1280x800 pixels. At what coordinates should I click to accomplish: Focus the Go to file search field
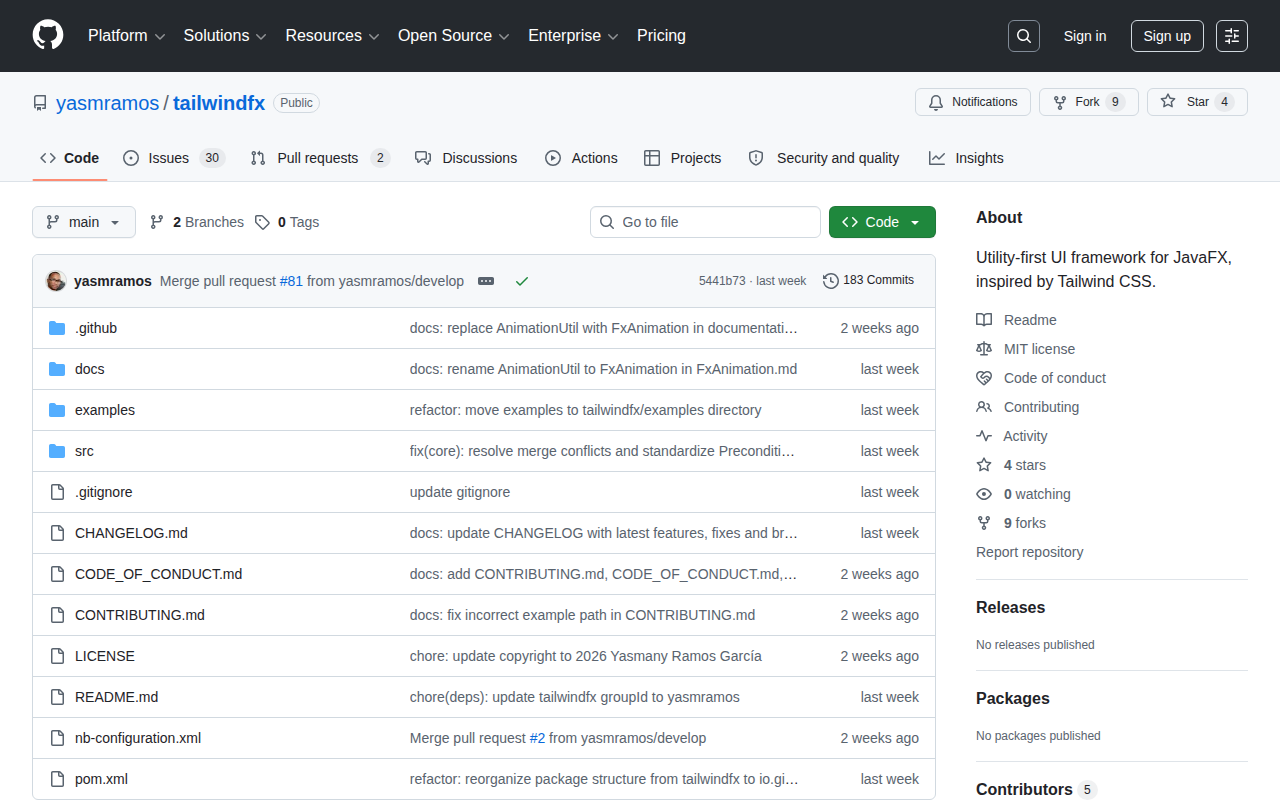point(705,222)
